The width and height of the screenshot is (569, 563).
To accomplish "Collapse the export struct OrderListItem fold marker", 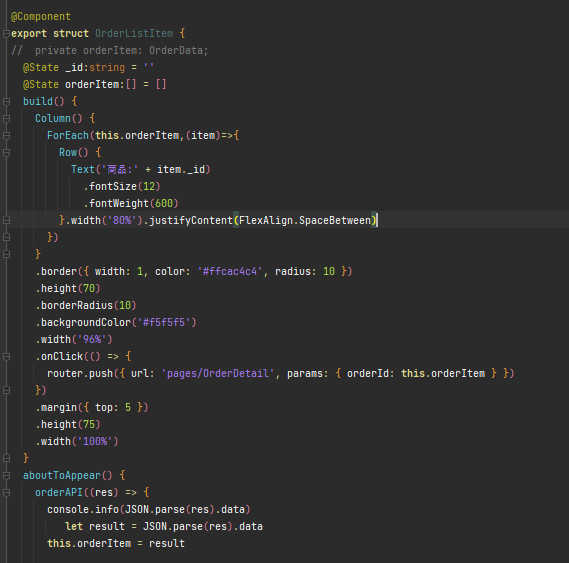I will tap(6, 34).
